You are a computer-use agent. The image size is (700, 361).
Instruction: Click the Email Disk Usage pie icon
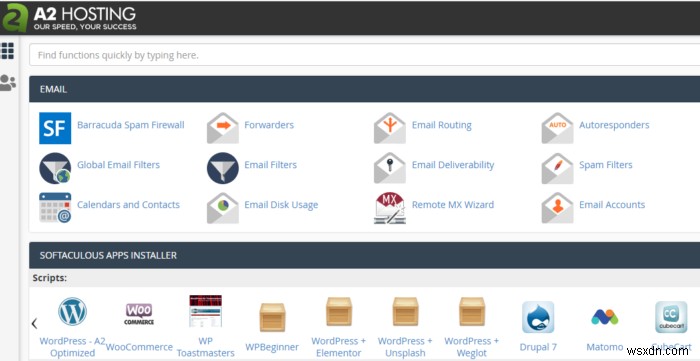point(223,208)
